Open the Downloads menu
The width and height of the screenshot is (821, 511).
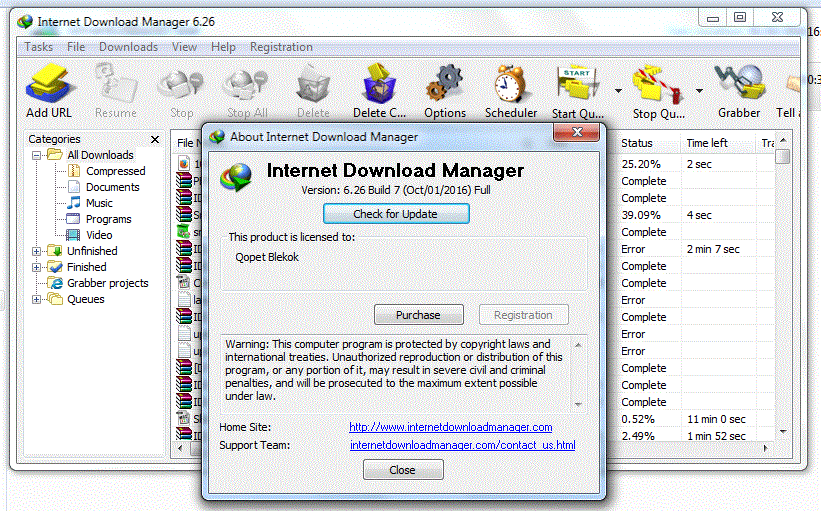tap(128, 47)
